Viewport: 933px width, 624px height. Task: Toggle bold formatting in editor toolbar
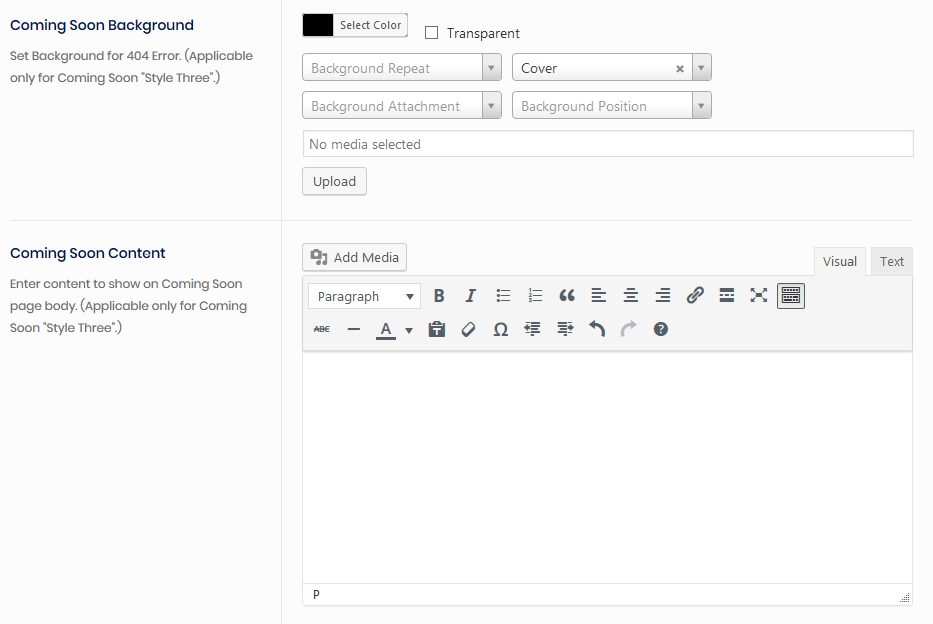coord(439,296)
